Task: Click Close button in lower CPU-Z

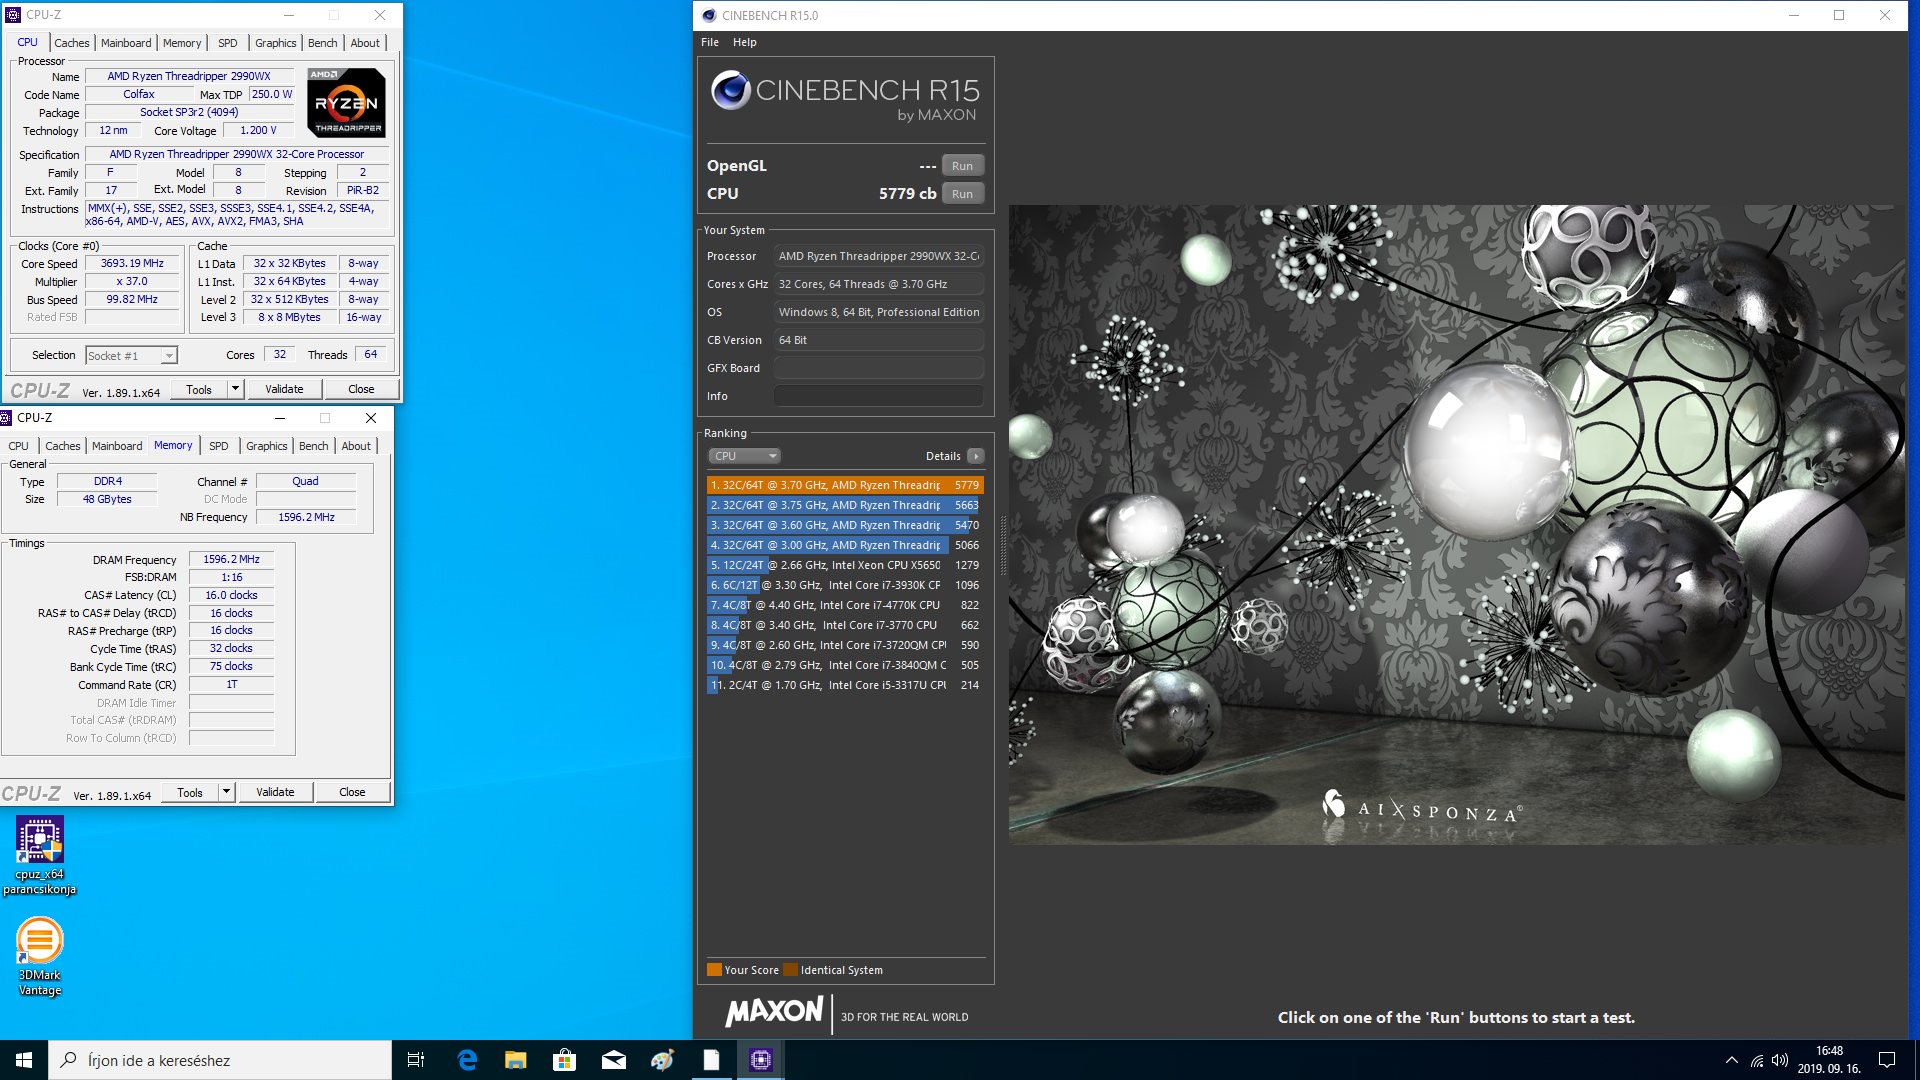Action: [352, 792]
